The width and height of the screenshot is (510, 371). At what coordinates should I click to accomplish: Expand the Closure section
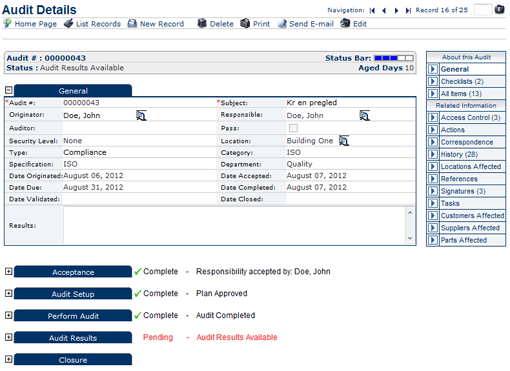pos(9,359)
